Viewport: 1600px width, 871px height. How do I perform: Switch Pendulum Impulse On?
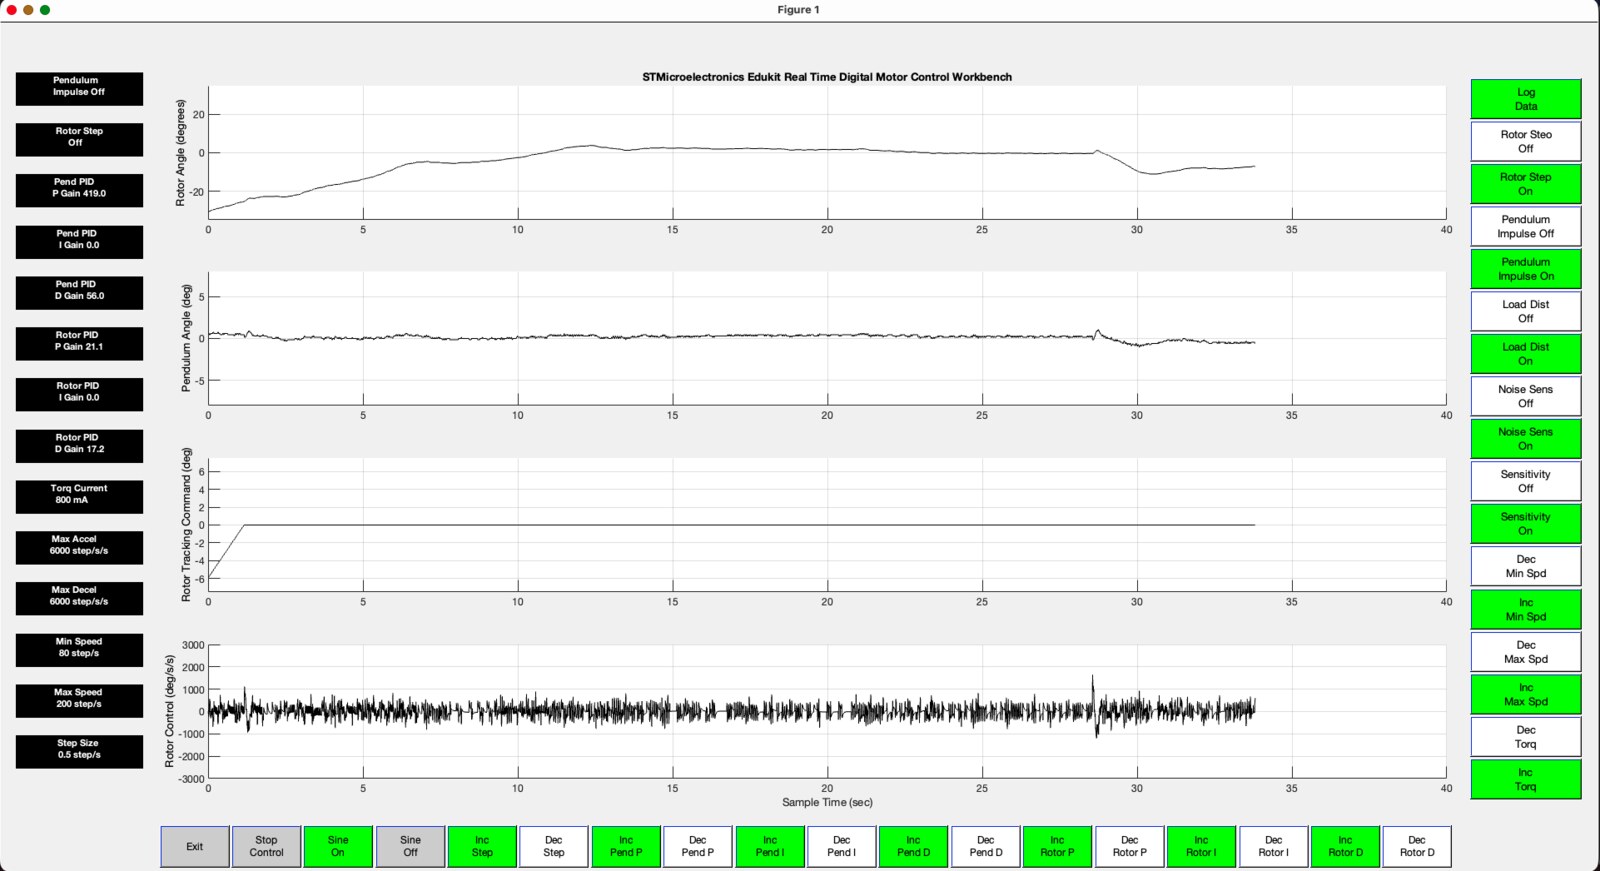coord(1525,269)
